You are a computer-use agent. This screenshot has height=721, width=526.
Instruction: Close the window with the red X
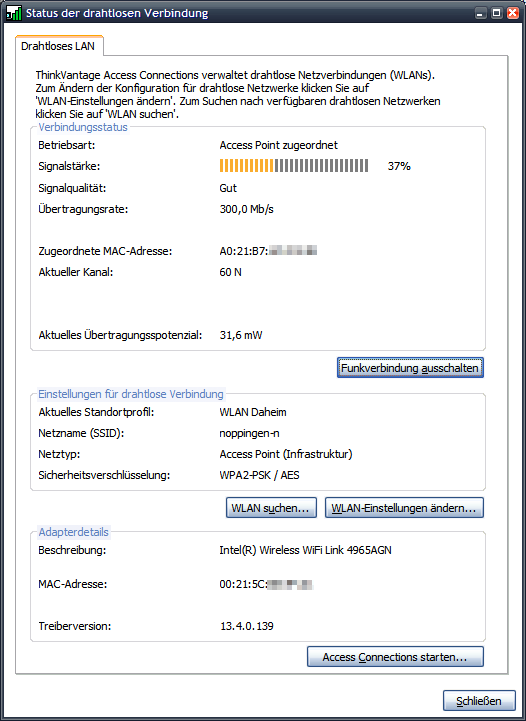click(513, 13)
